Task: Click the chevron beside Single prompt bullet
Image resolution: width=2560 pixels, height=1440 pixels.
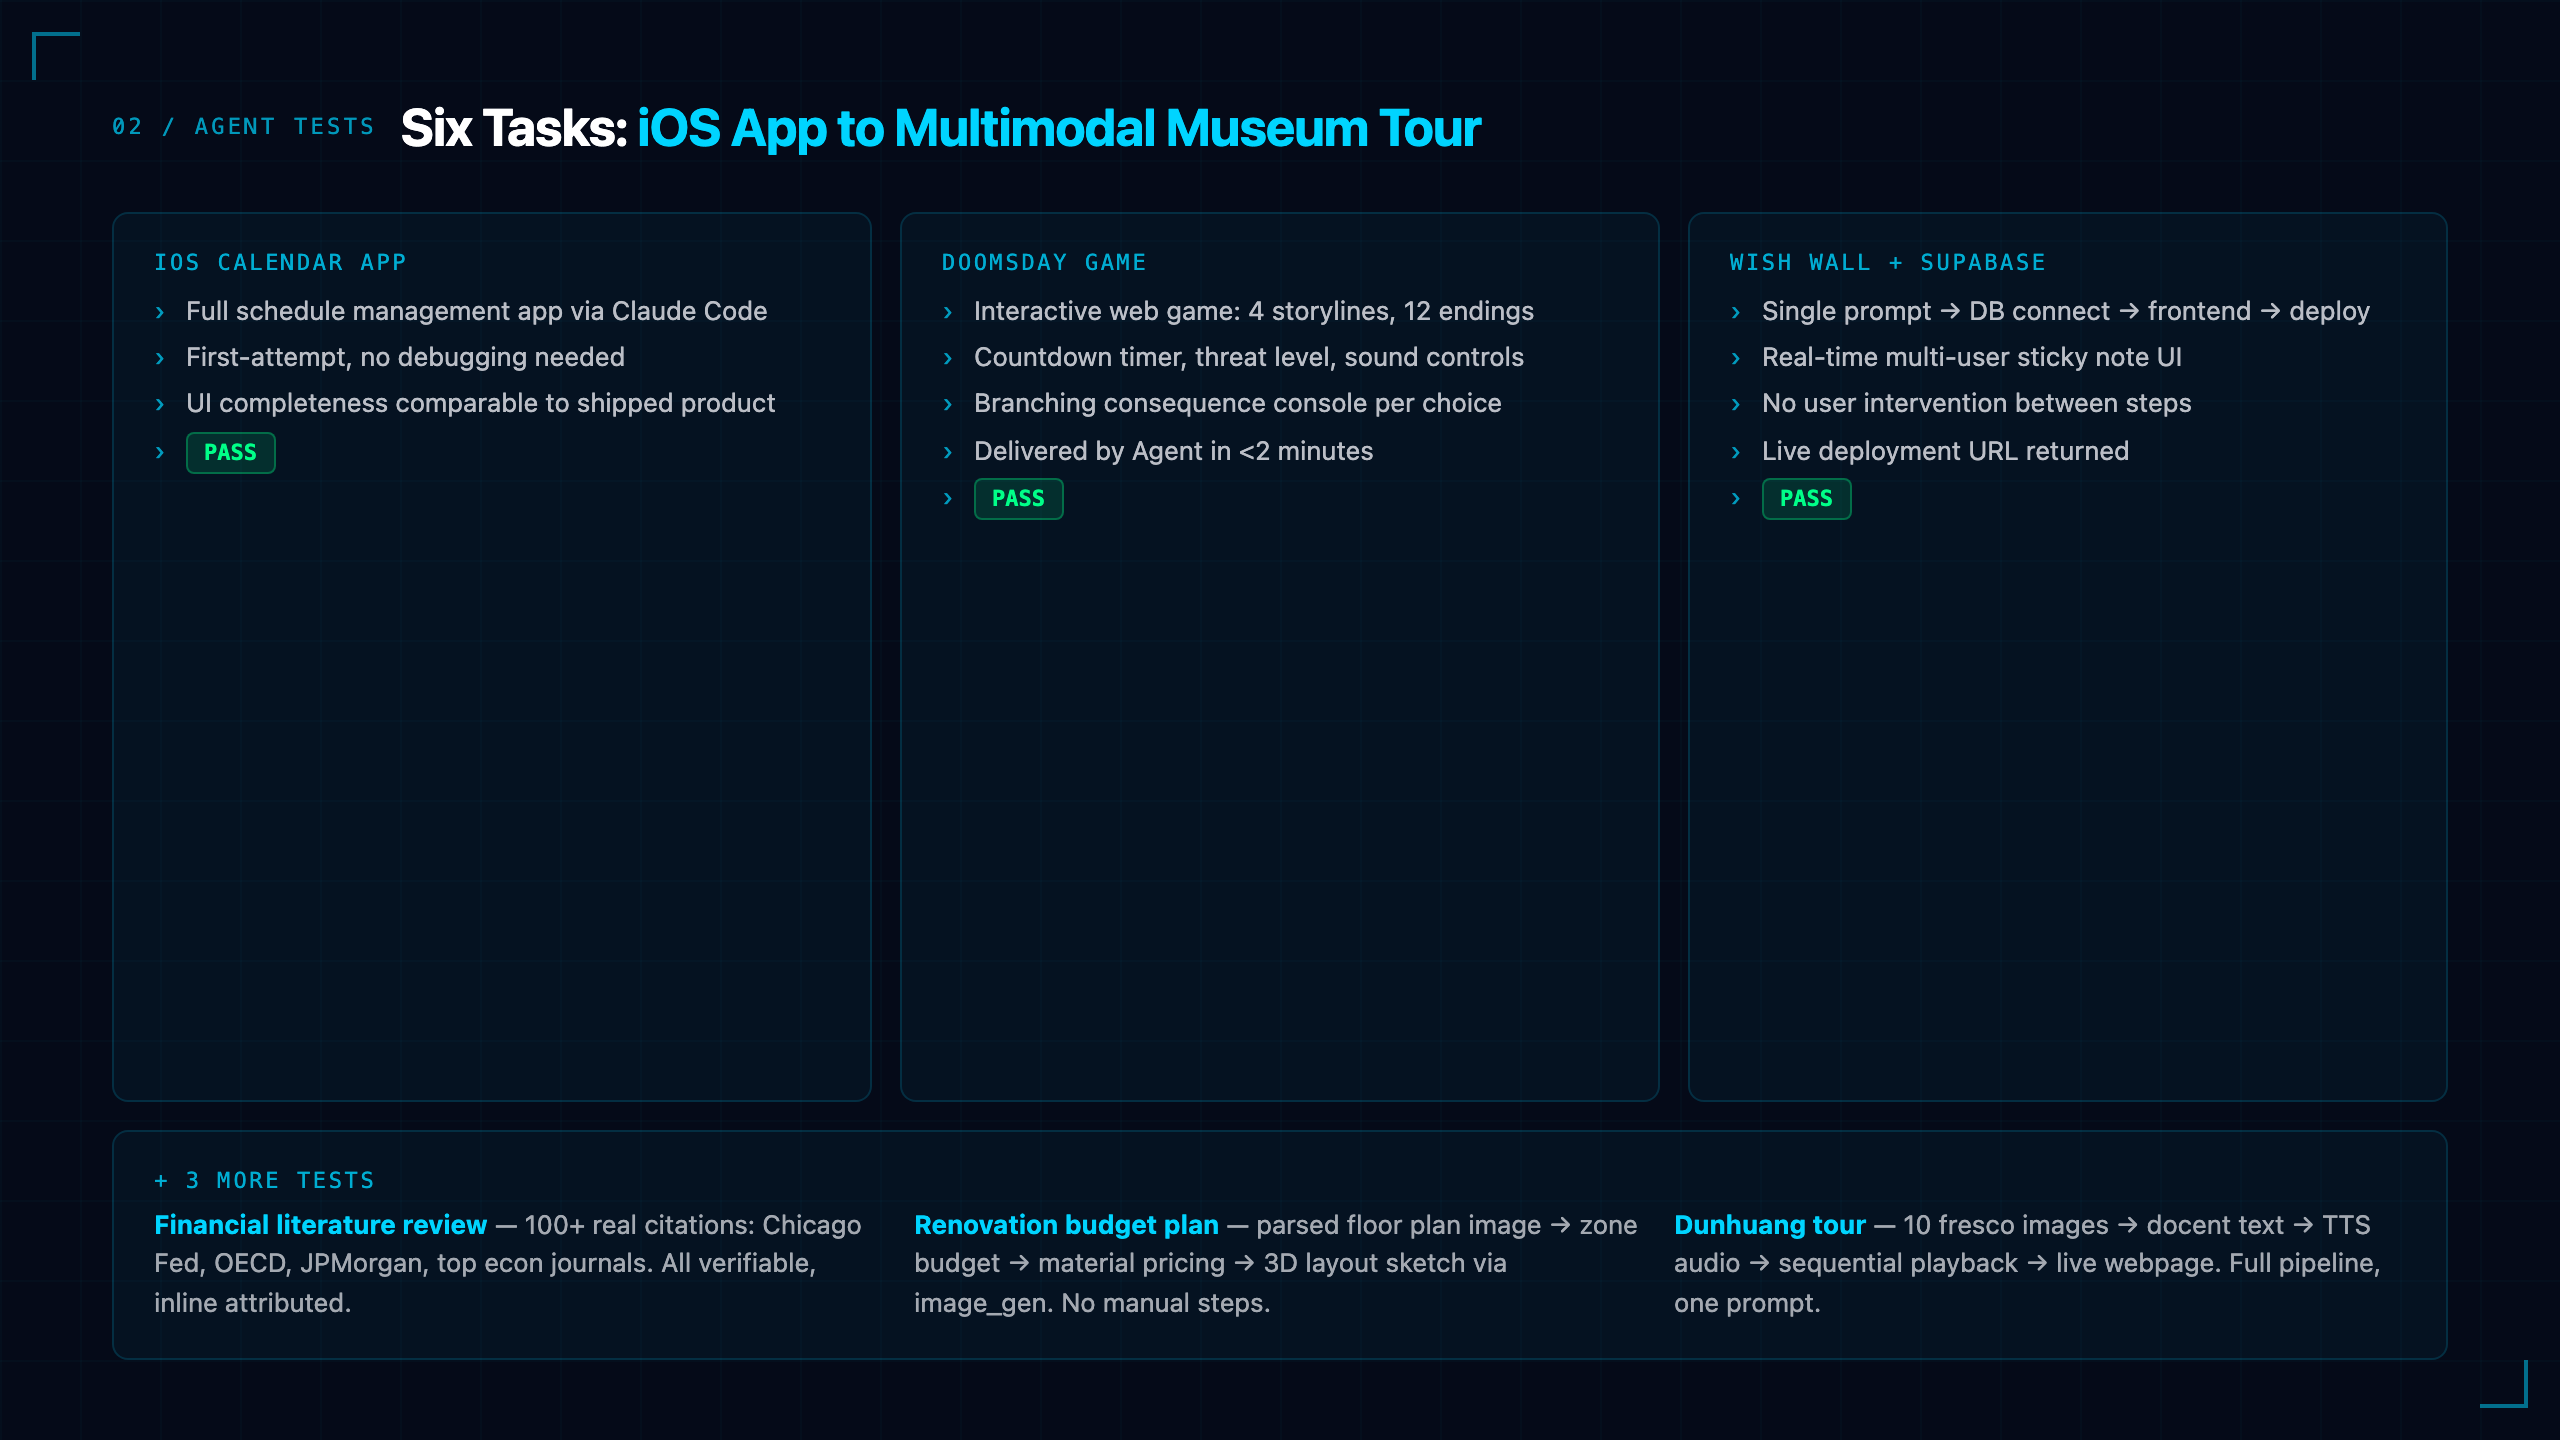Action: pyautogui.click(x=1736, y=312)
